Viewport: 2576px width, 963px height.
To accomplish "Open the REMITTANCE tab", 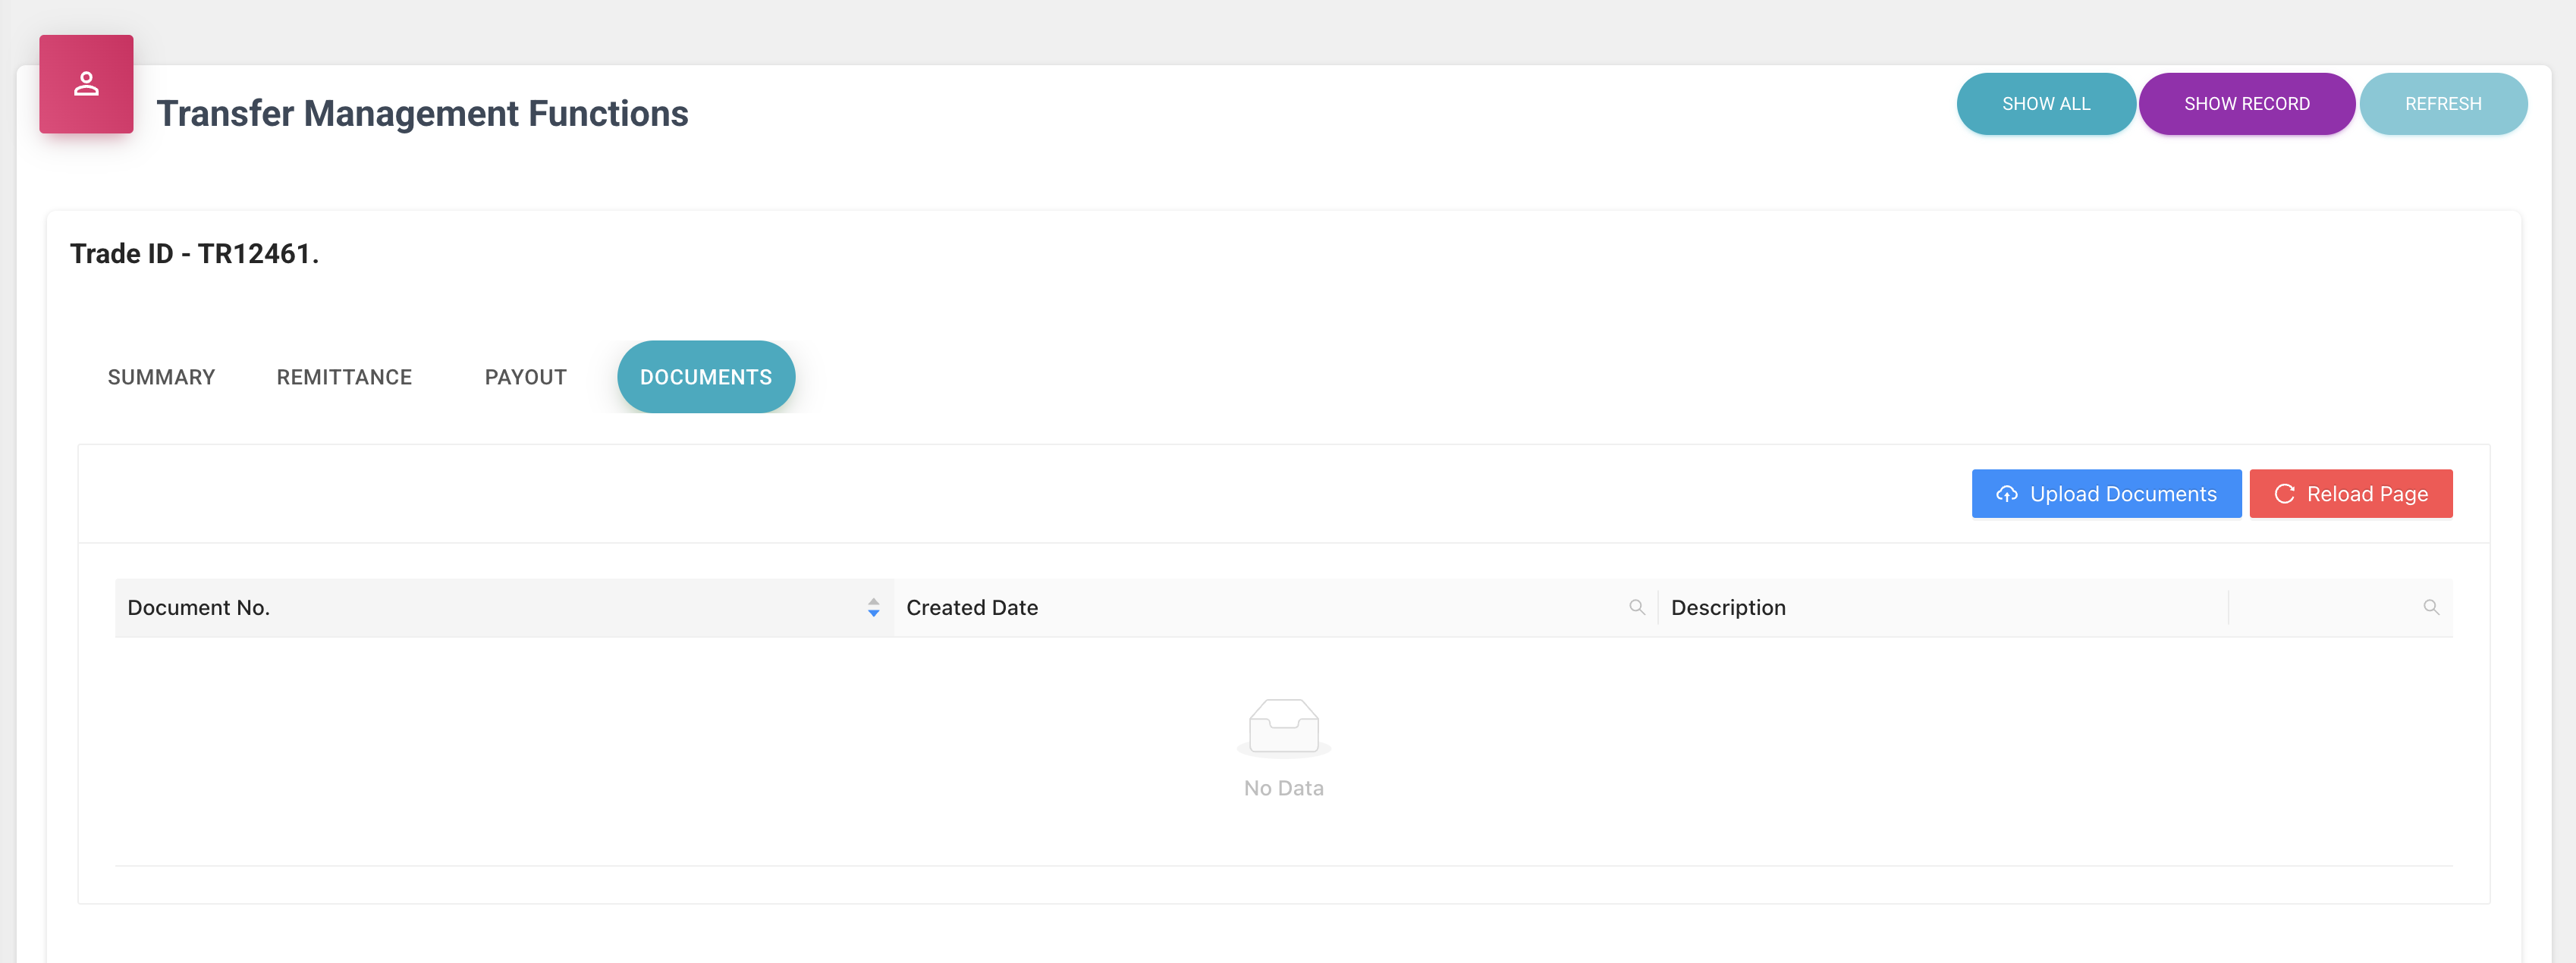I will coord(344,377).
